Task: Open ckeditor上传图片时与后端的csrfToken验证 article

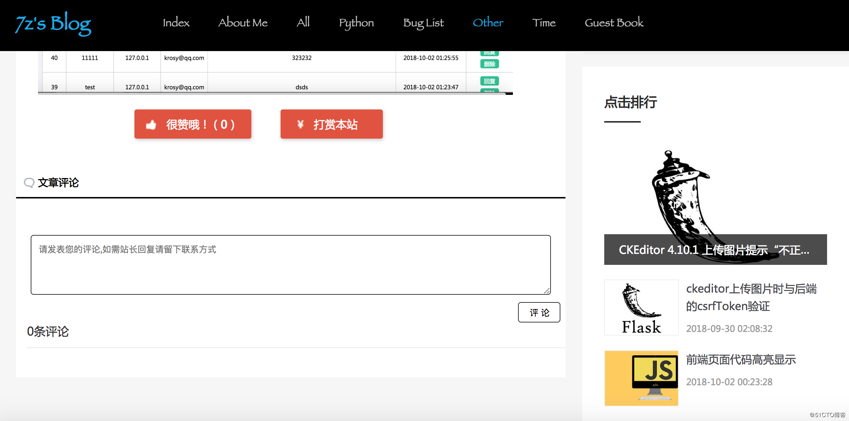Action: (x=752, y=298)
